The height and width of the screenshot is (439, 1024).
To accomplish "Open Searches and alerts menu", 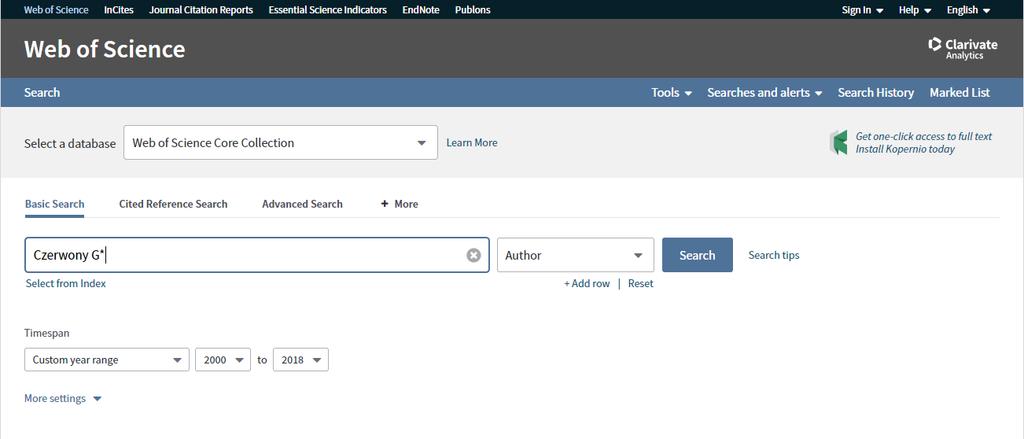I will click(765, 93).
